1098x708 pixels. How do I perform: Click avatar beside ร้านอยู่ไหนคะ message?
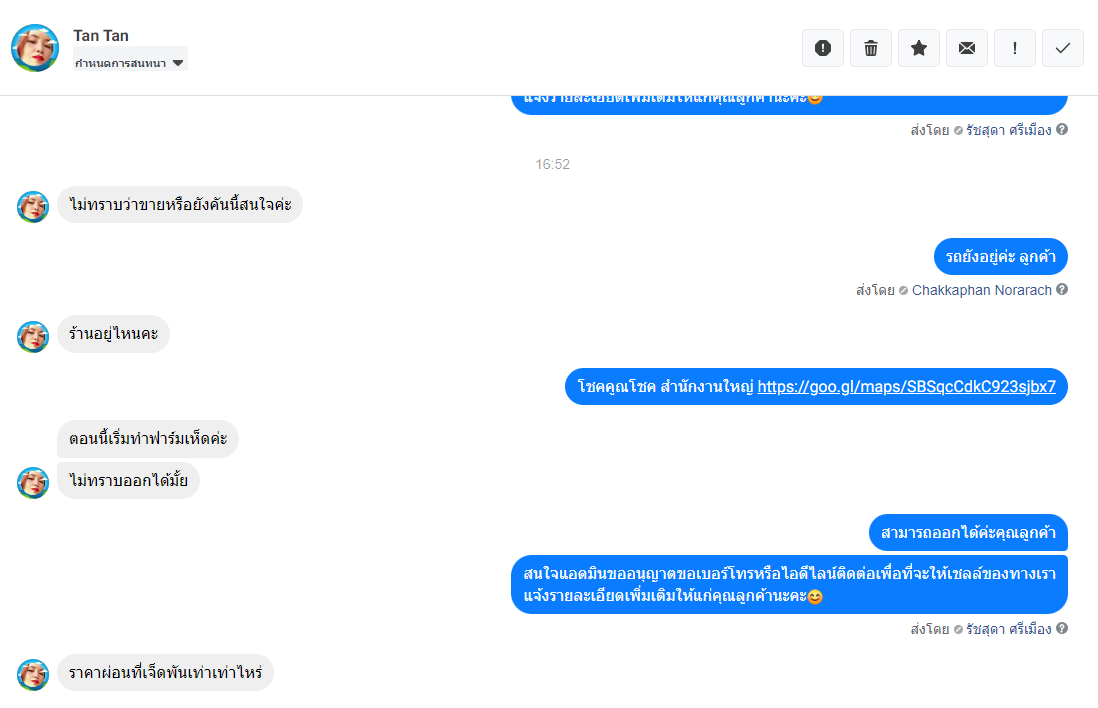(x=33, y=336)
